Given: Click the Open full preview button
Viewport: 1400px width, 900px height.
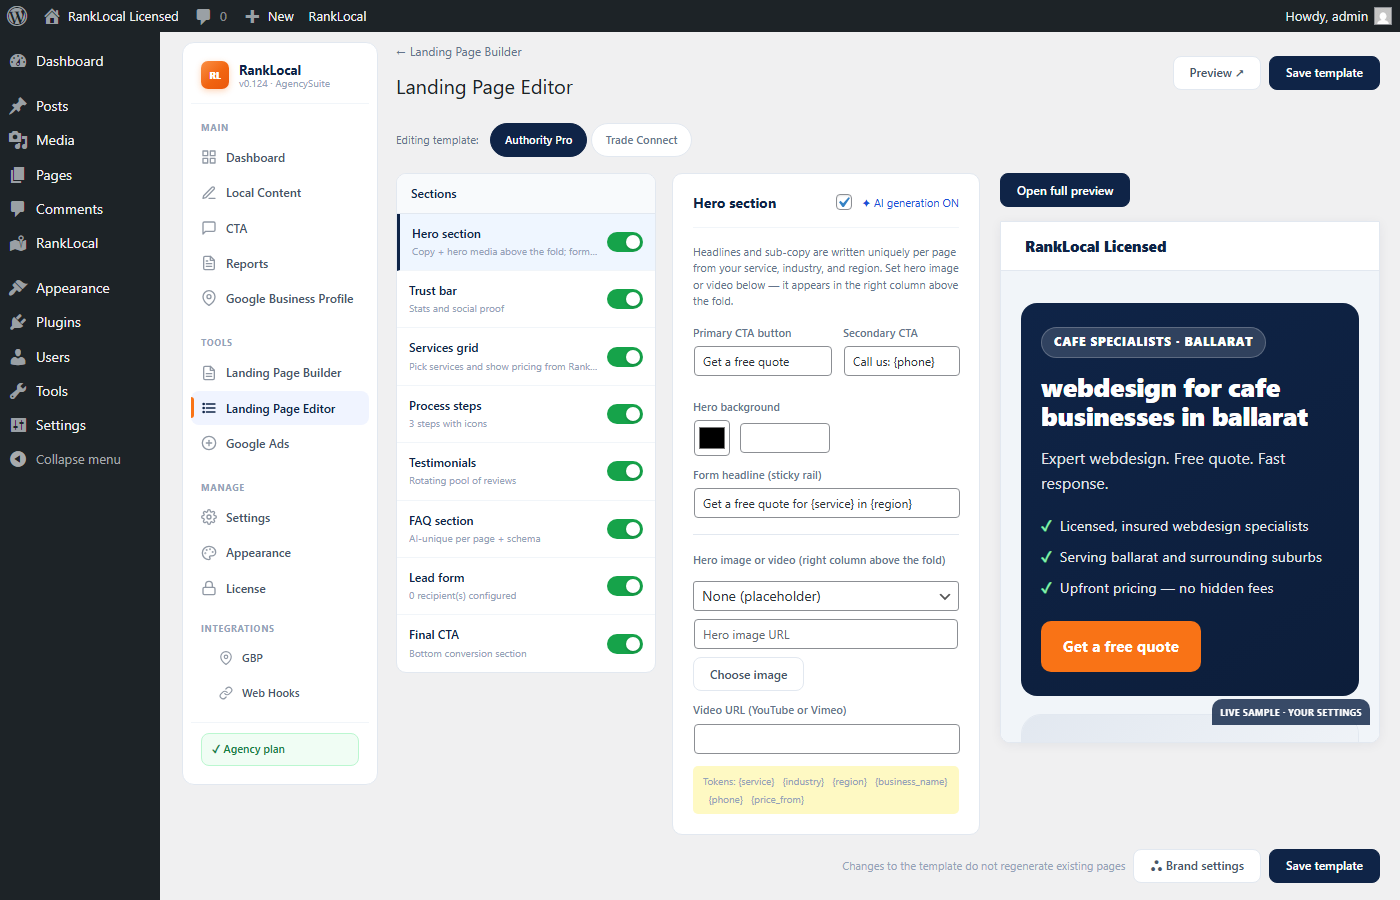Looking at the screenshot, I should [x=1065, y=190].
